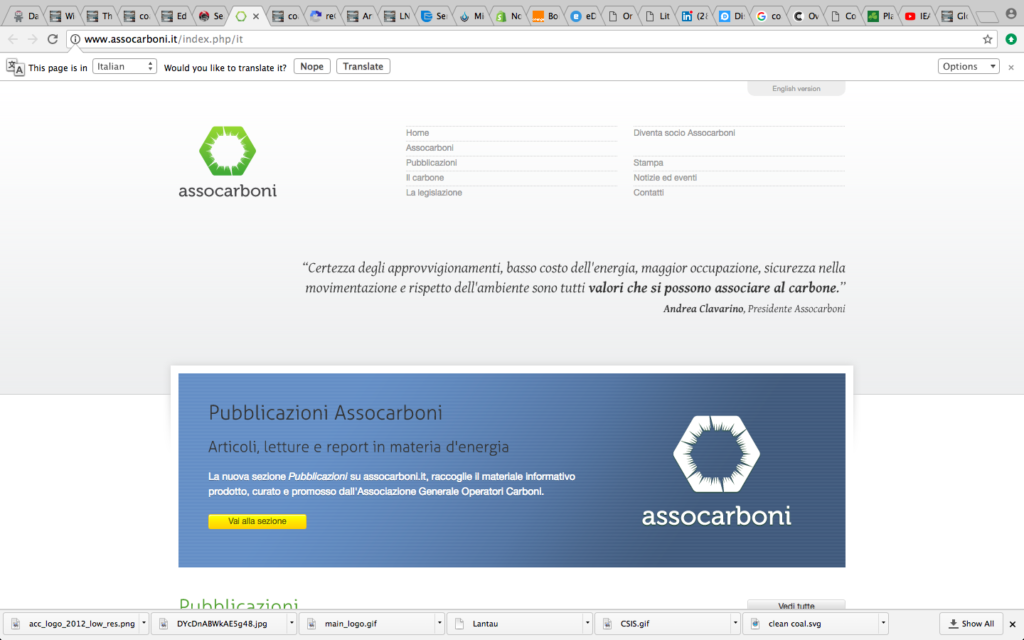1024x640 pixels.
Task: Click the Translate button
Action: pyautogui.click(x=363, y=67)
